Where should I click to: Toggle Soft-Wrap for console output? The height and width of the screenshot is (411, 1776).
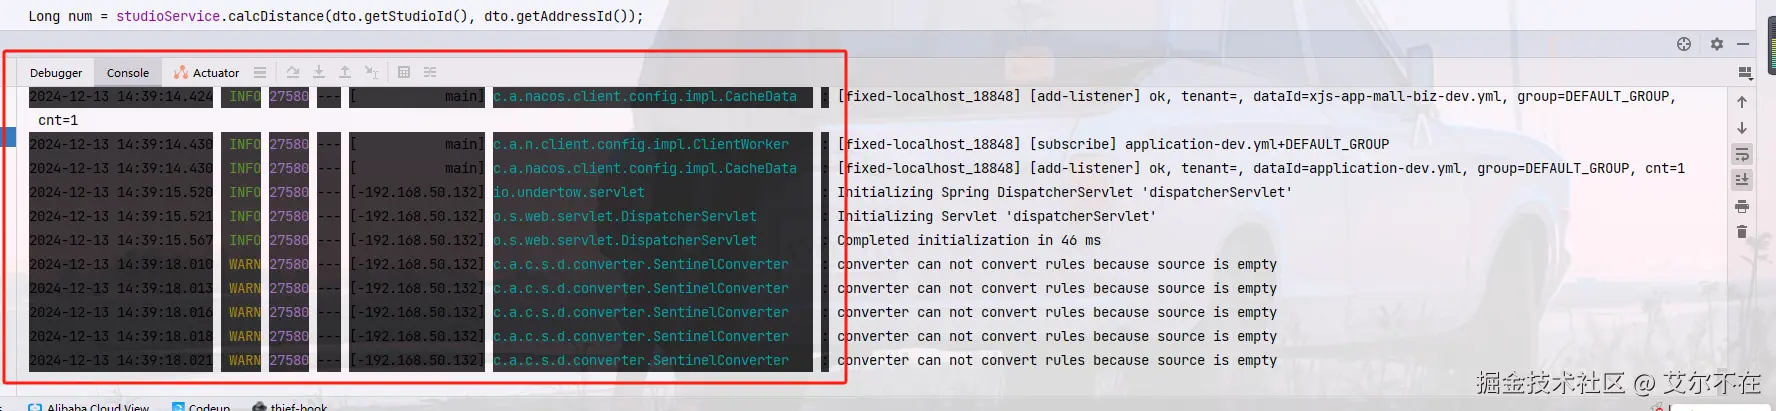coord(1742,154)
